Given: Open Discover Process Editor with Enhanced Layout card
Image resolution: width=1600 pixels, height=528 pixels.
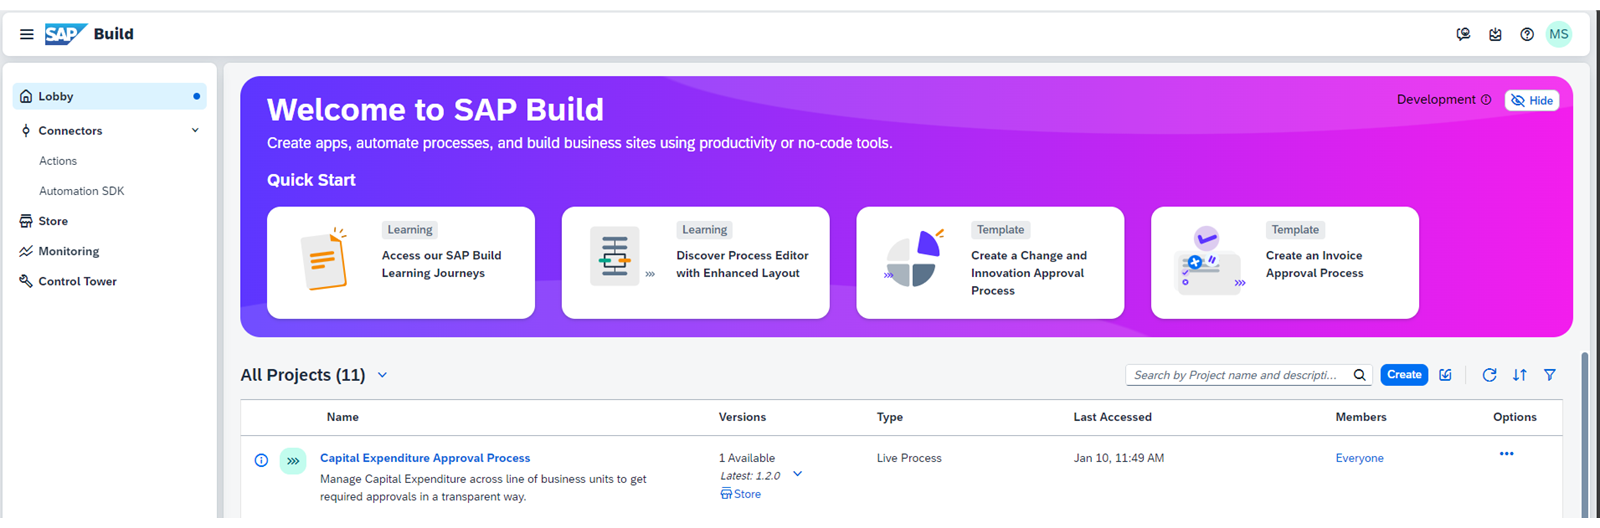Looking at the screenshot, I should 696,263.
